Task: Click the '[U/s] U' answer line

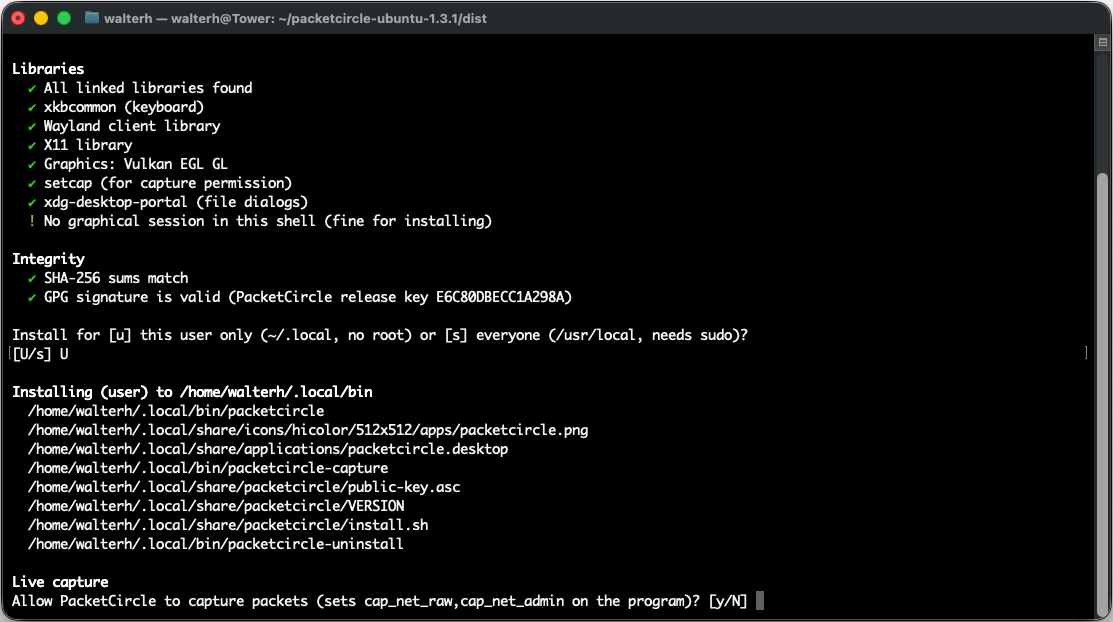Action: point(40,354)
